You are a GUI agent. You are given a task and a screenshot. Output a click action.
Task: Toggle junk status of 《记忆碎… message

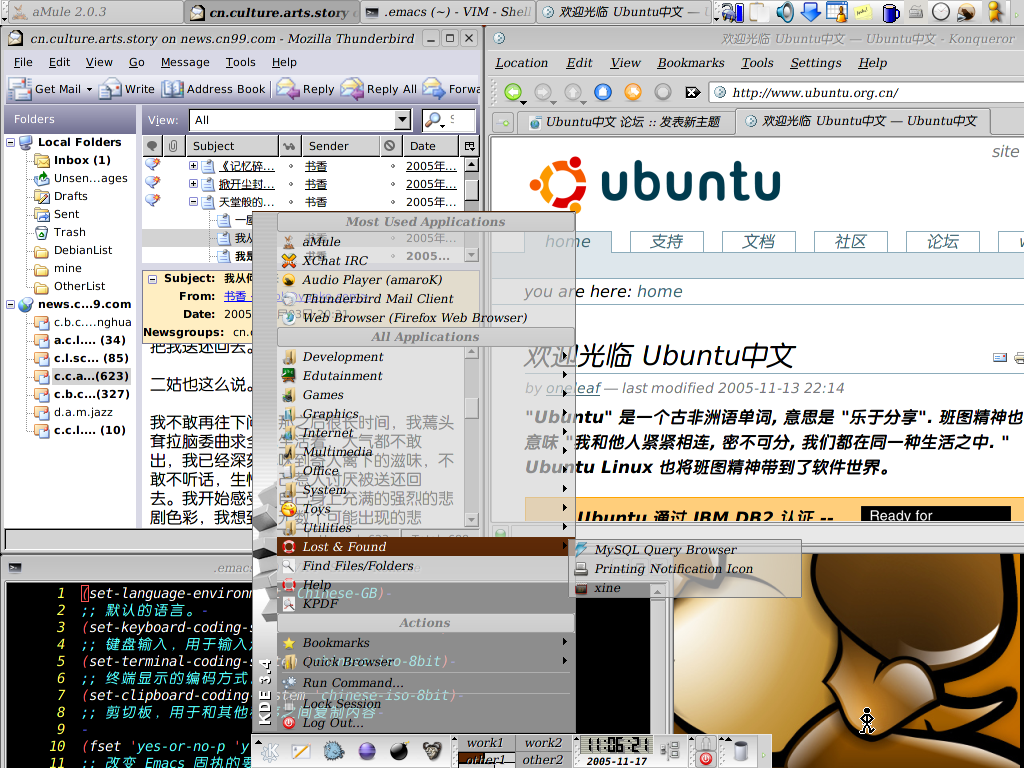[392, 166]
